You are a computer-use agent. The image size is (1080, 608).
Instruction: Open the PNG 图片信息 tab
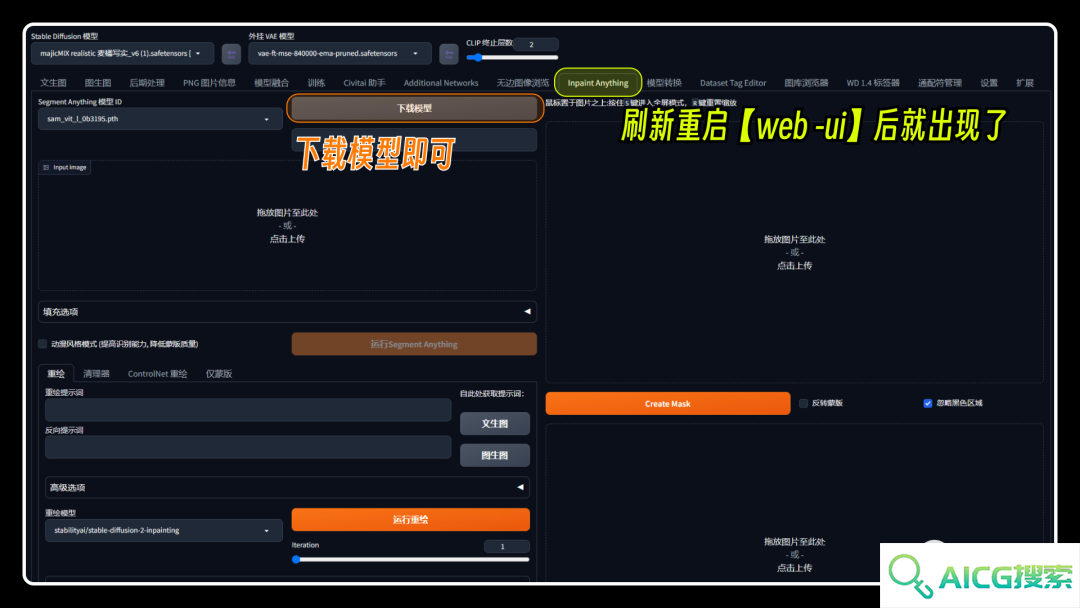pyautogui.click(x=209, y=83)
